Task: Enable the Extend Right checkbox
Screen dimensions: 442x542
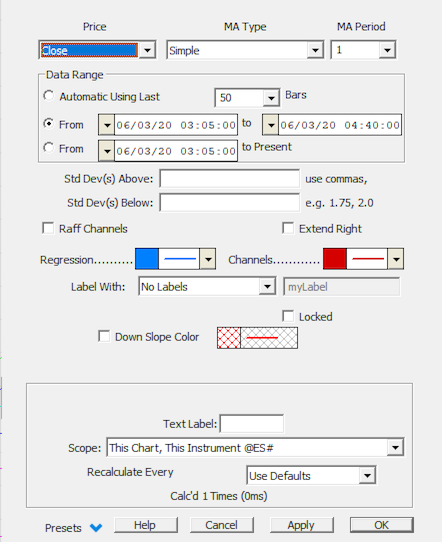Action: (288, 228)
